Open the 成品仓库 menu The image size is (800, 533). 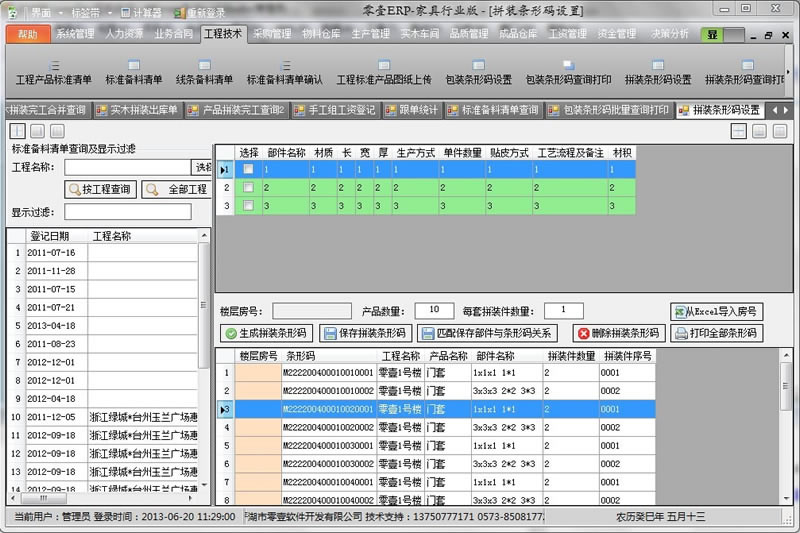click(x=518, y=34)
